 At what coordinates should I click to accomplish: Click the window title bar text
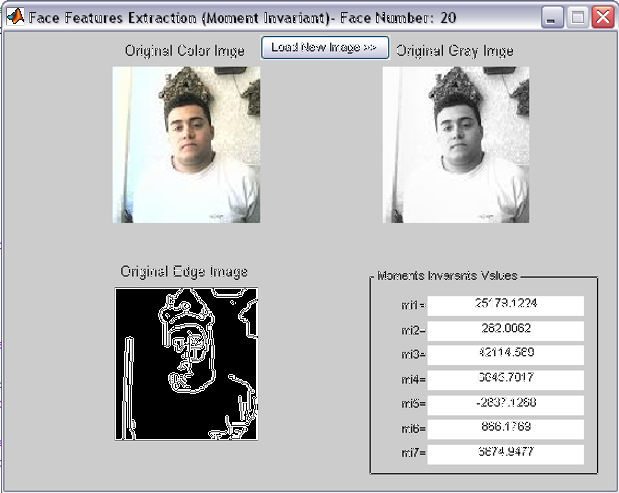(x=242, y=18)
